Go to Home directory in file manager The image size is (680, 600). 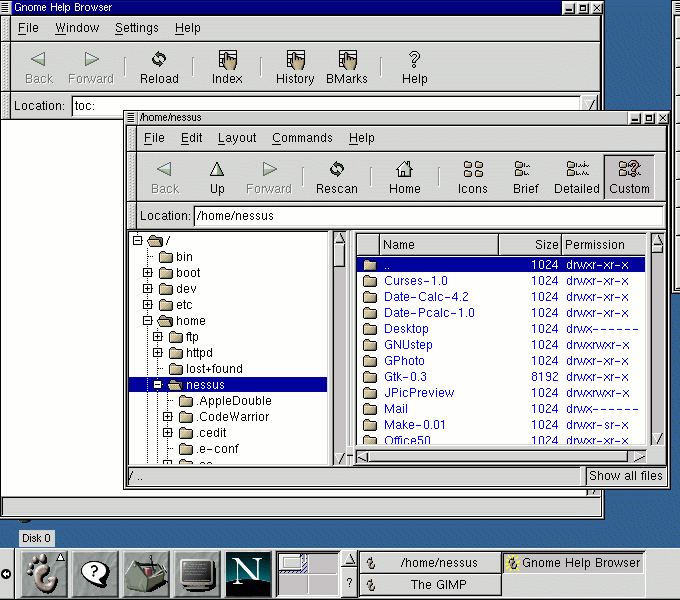[405, 177]
